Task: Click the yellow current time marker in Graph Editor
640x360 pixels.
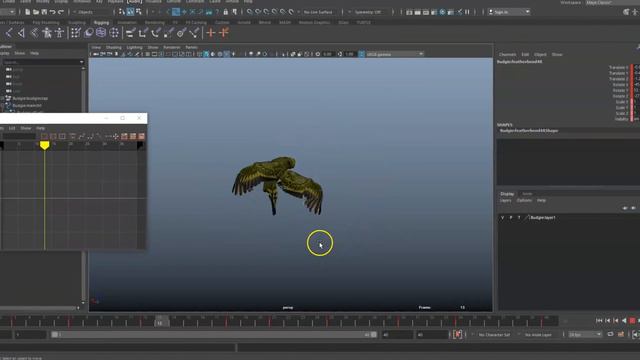Action: [44, 145]
